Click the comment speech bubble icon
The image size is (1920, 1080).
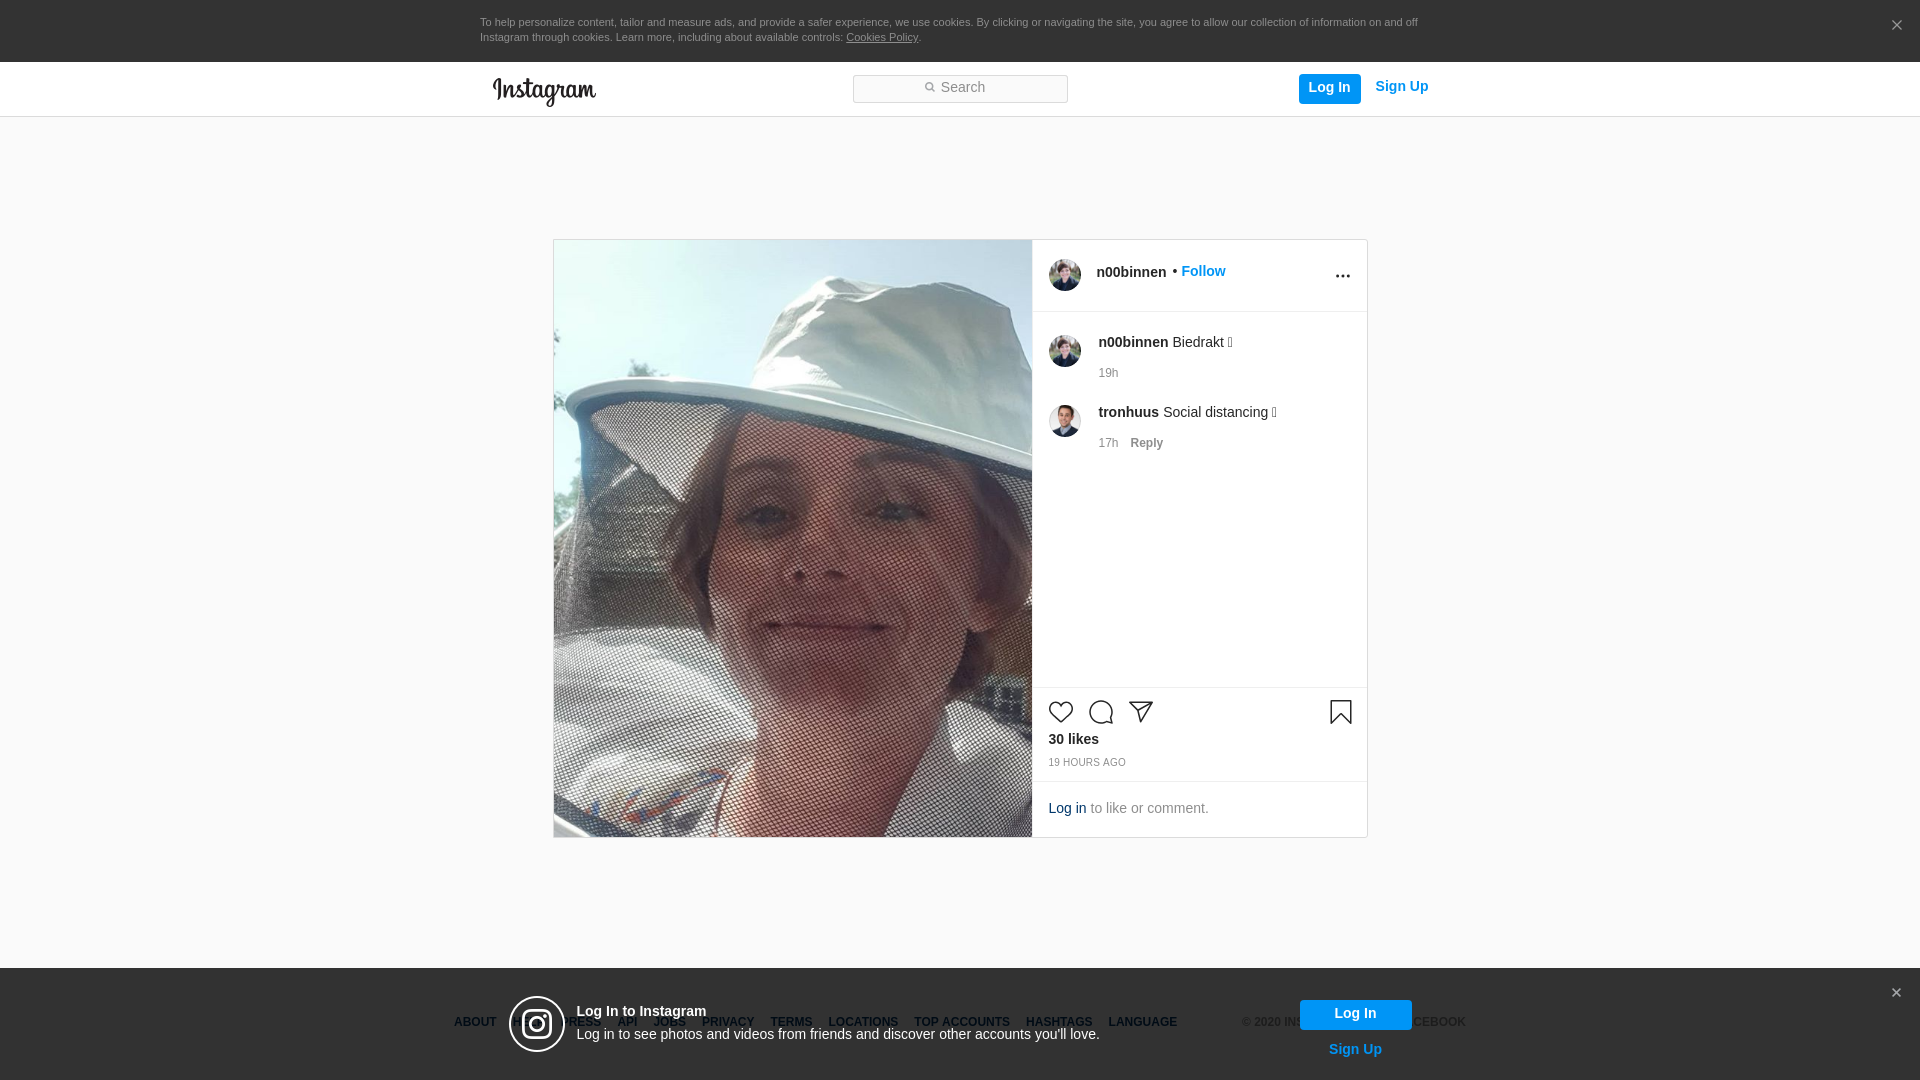pyautogui.click(x=1100, y=712)
